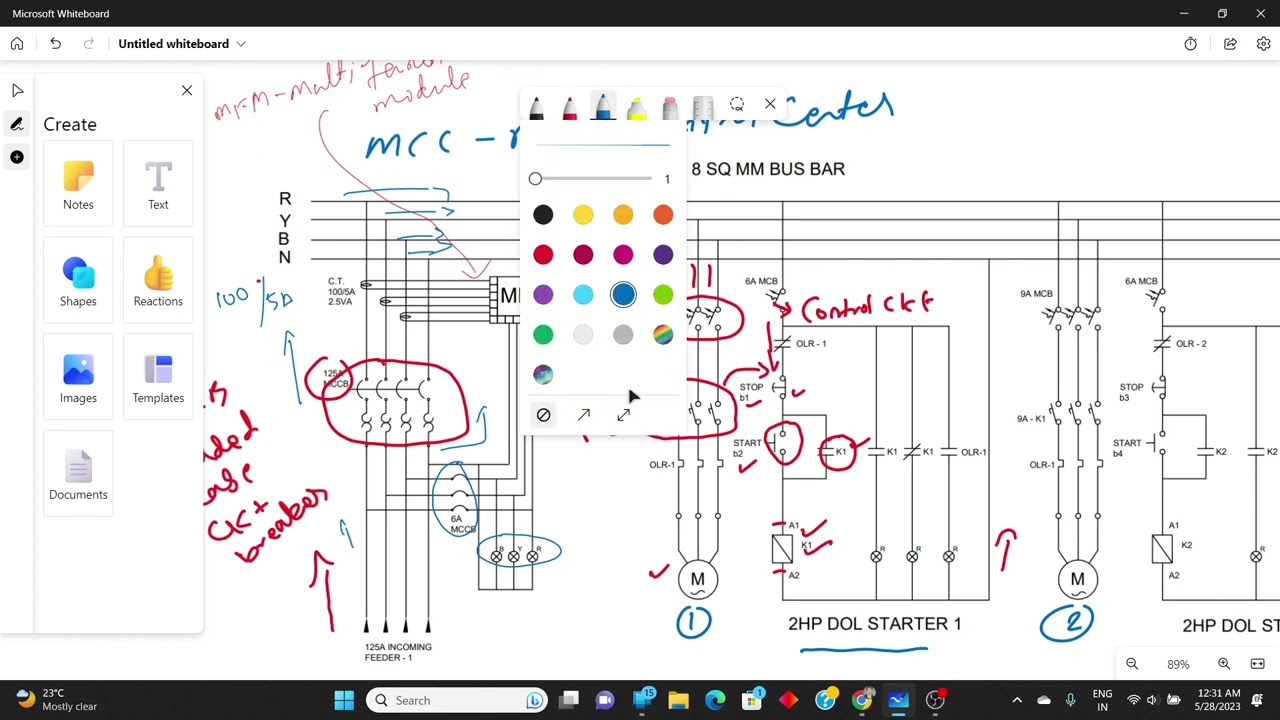Open the date and time flyout
The height and width of the screenshot is (720, 1280).
click(1217, 700)
